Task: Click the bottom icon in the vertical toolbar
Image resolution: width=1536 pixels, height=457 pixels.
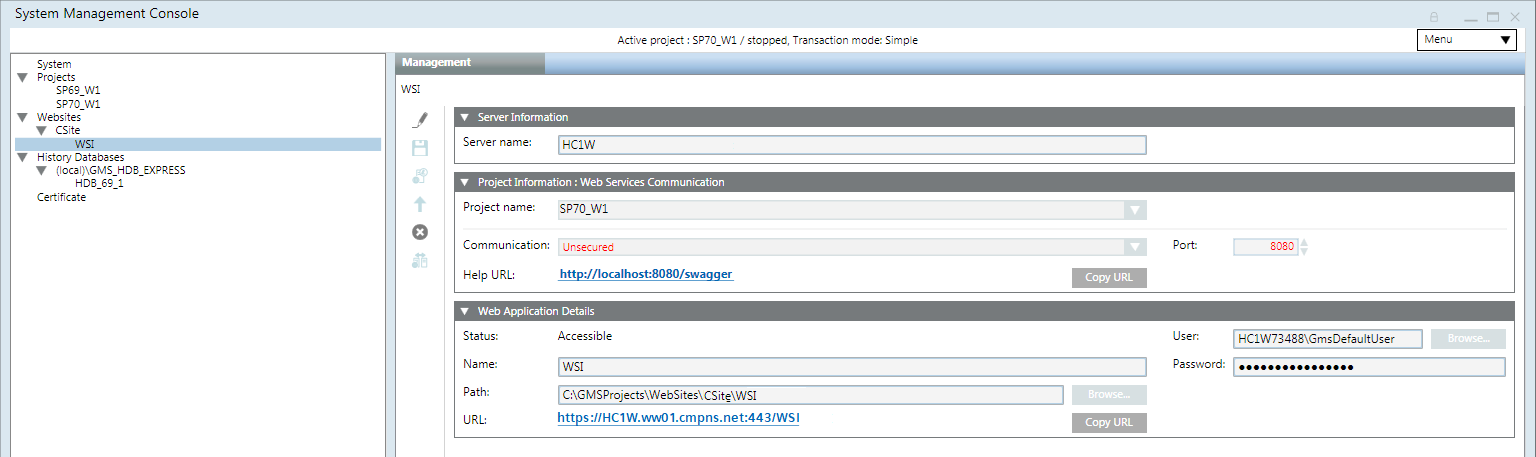Action: tap(420, 261)
